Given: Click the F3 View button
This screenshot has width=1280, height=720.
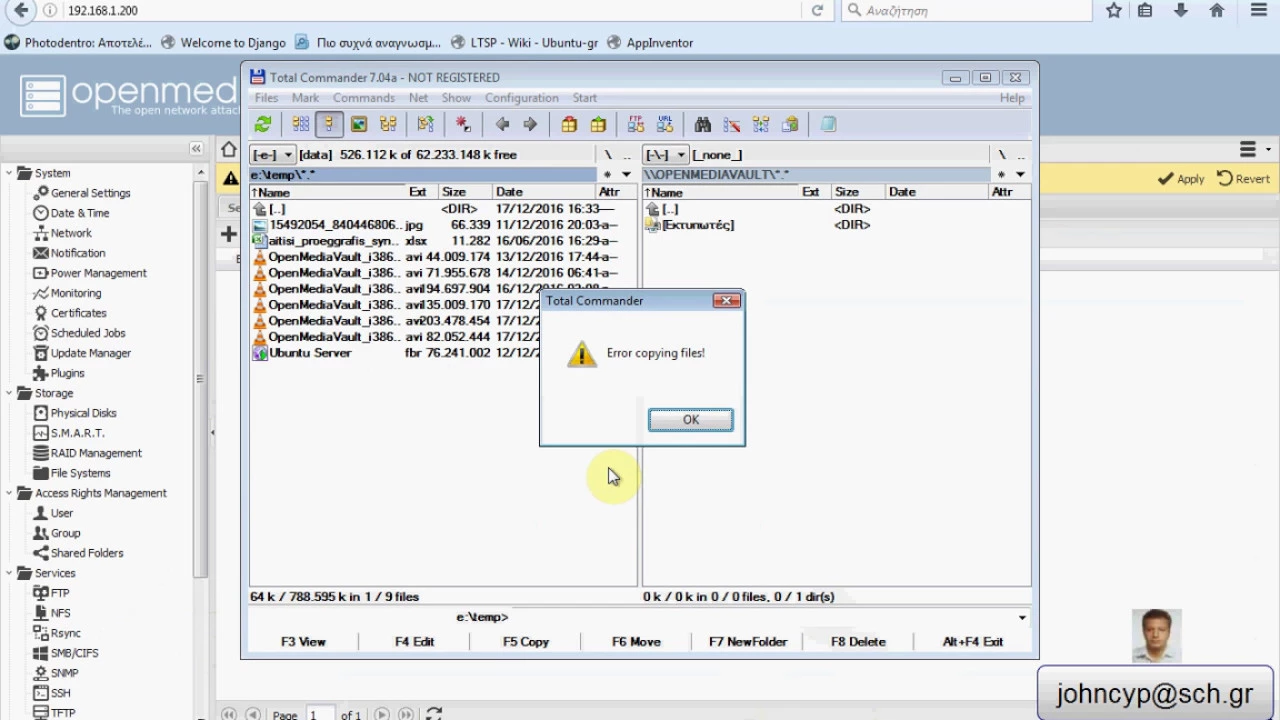Looking at the screenshot, I should (x=303, y=642).
